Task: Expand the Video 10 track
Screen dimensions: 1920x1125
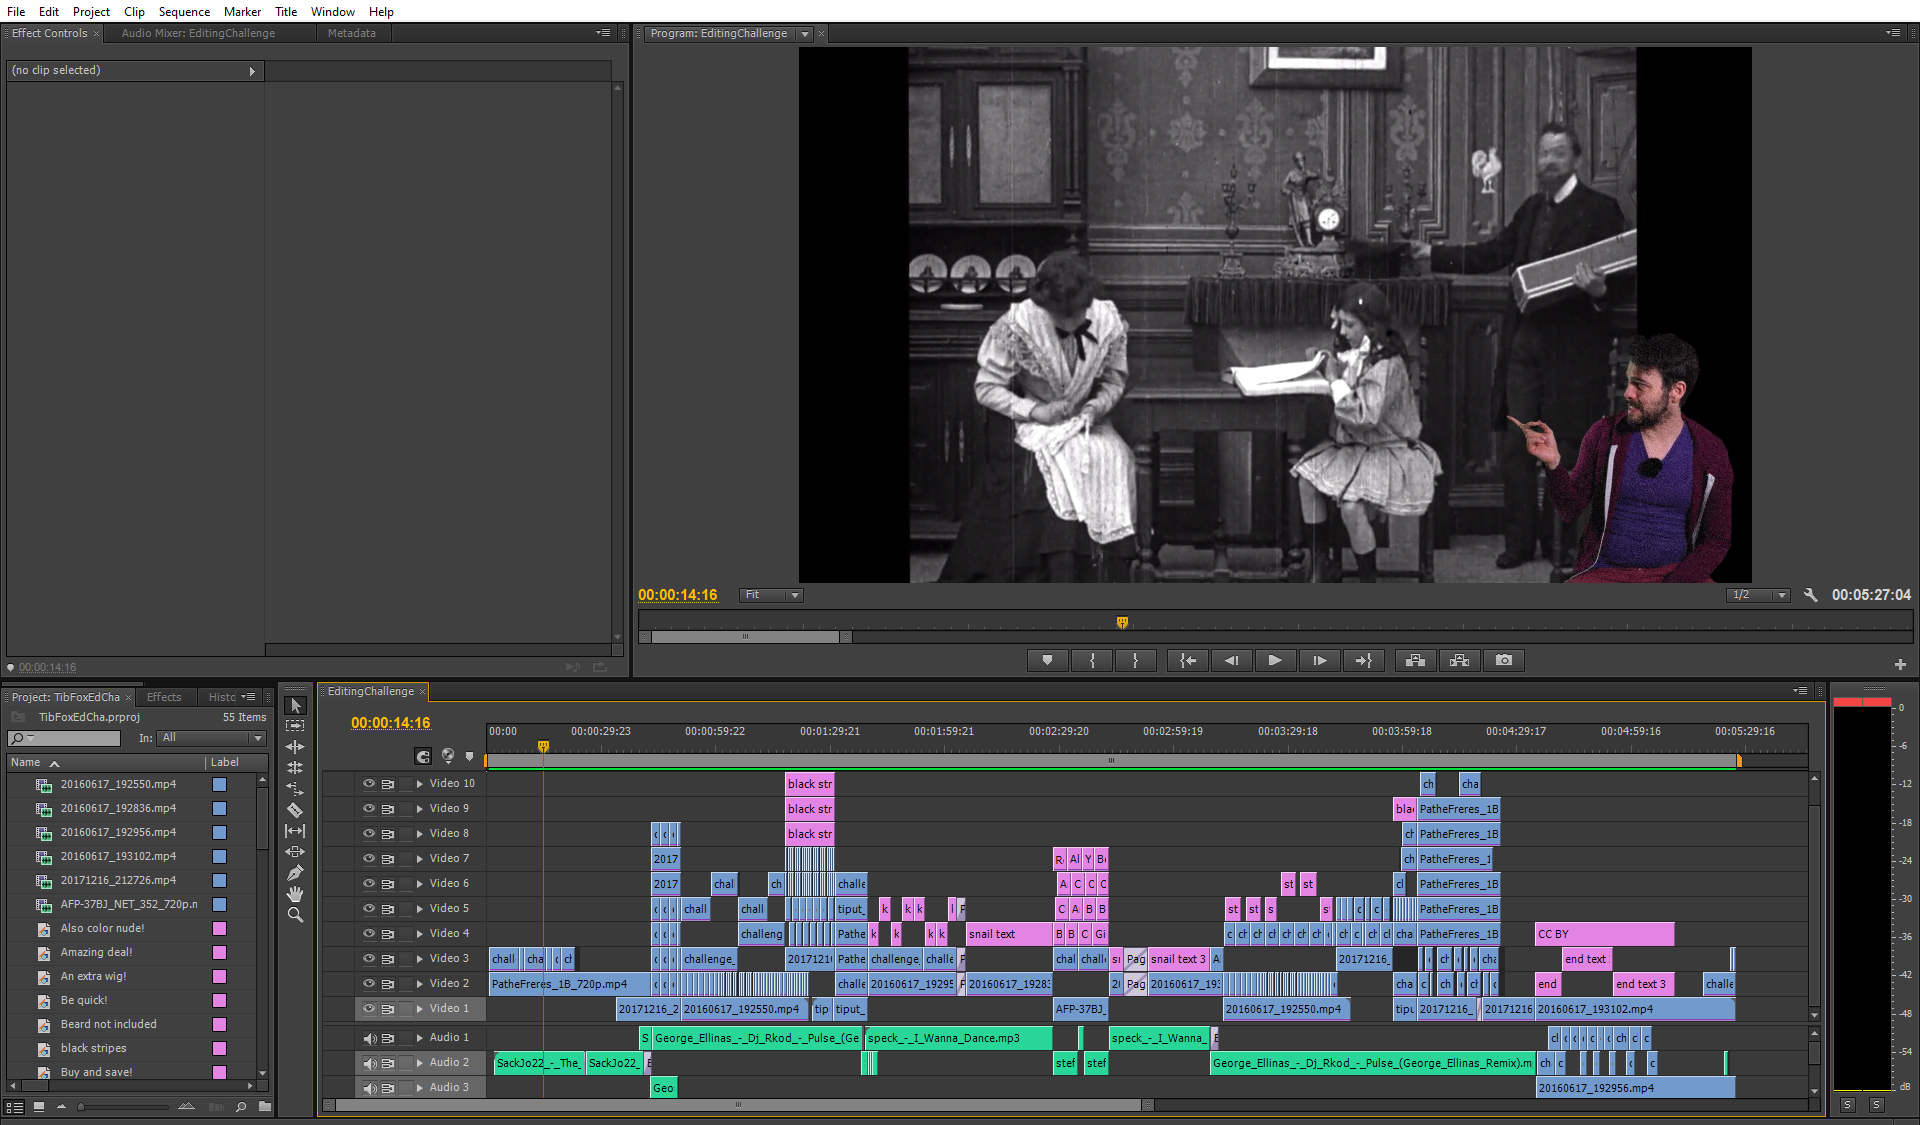Action: tap(420, 784)
